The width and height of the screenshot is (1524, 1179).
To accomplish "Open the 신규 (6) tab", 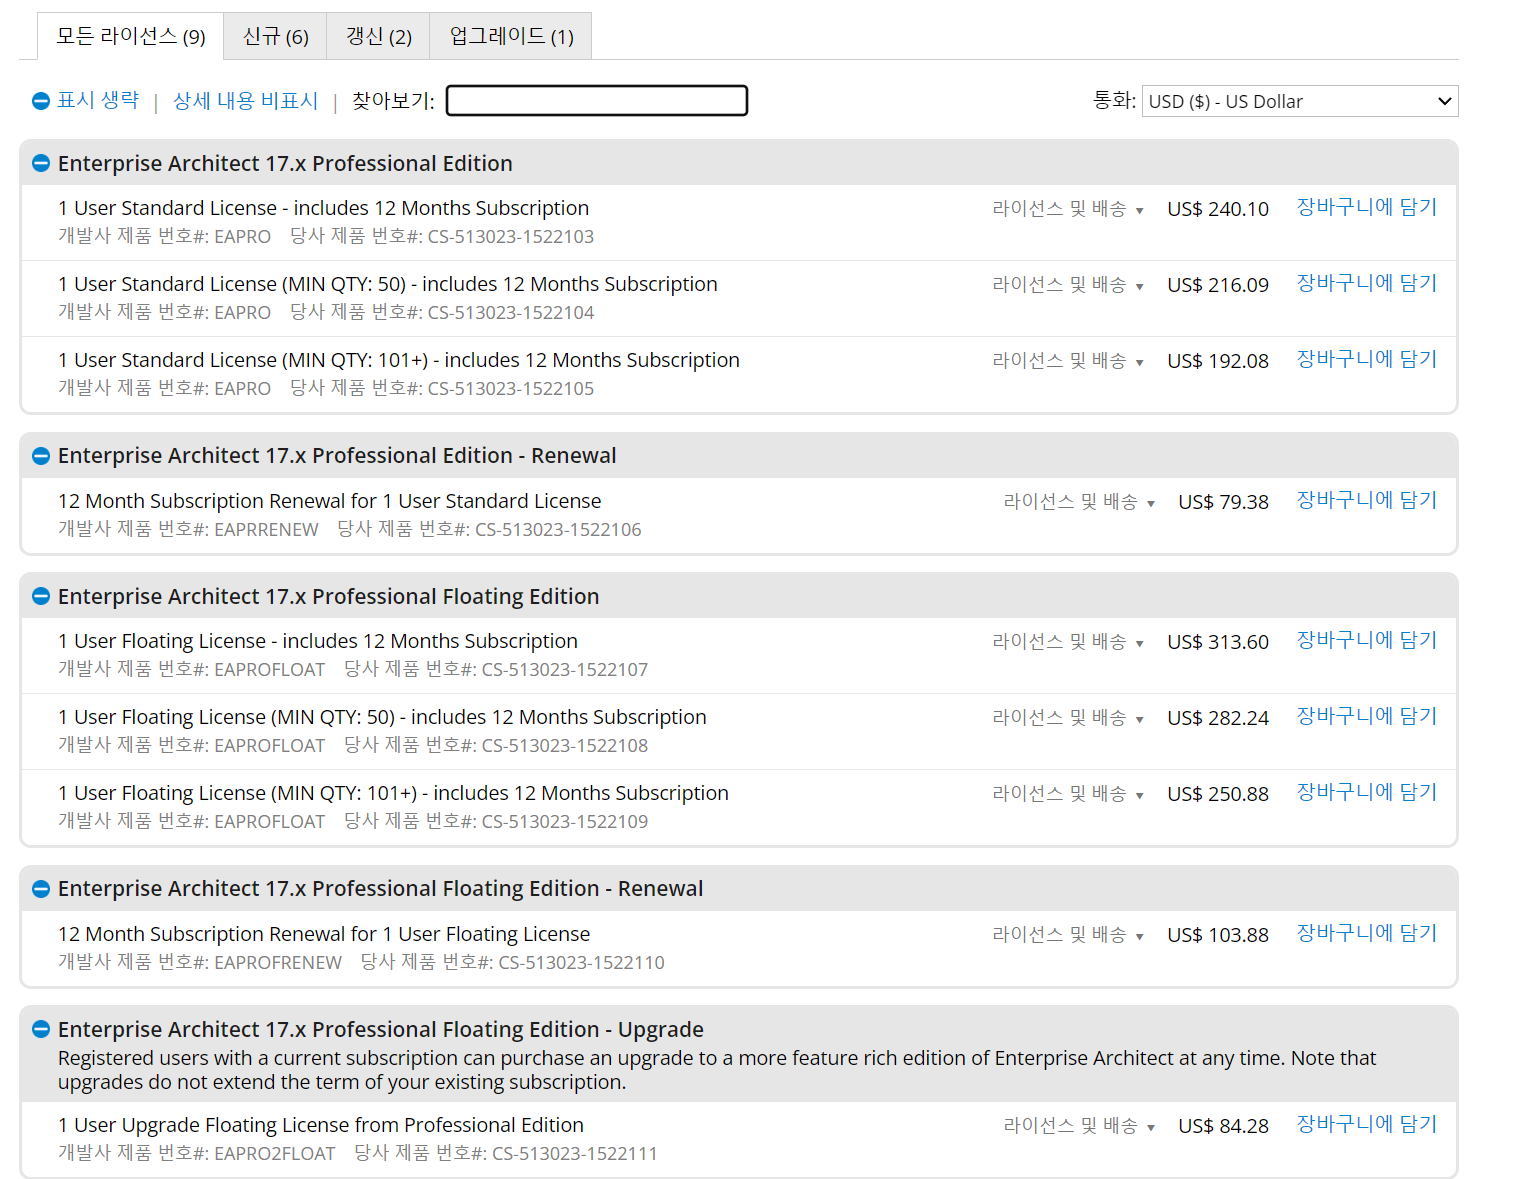I will [276, 36].
